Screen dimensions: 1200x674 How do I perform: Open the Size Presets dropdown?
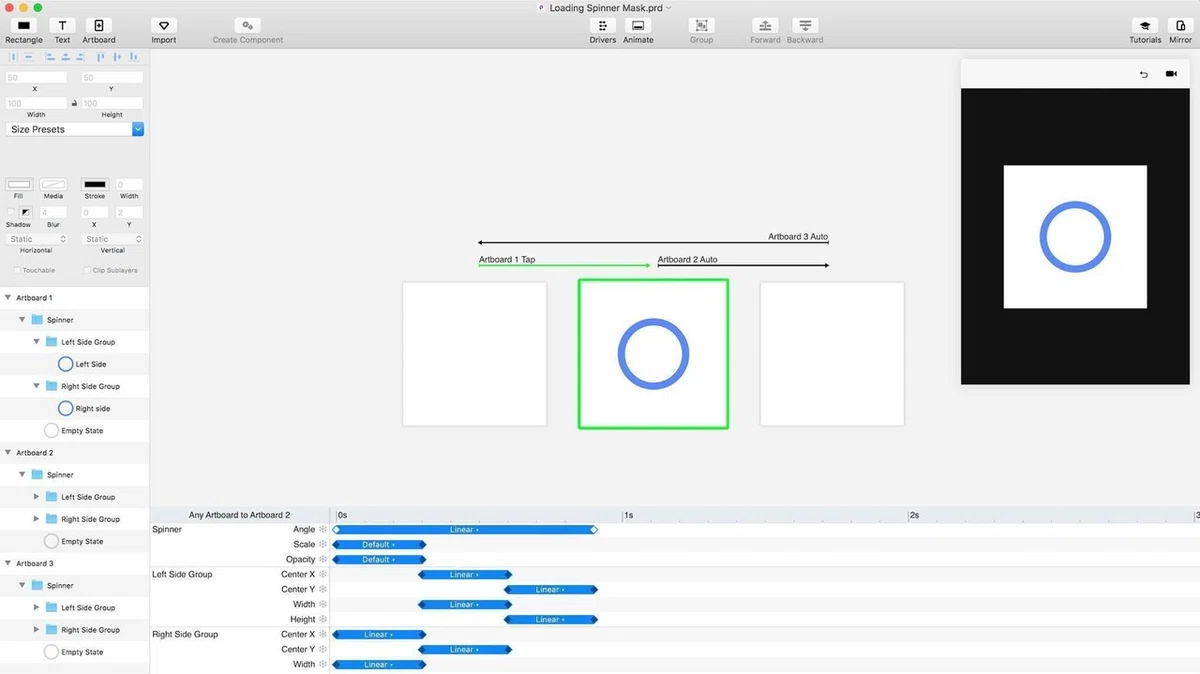click(75, 129)
